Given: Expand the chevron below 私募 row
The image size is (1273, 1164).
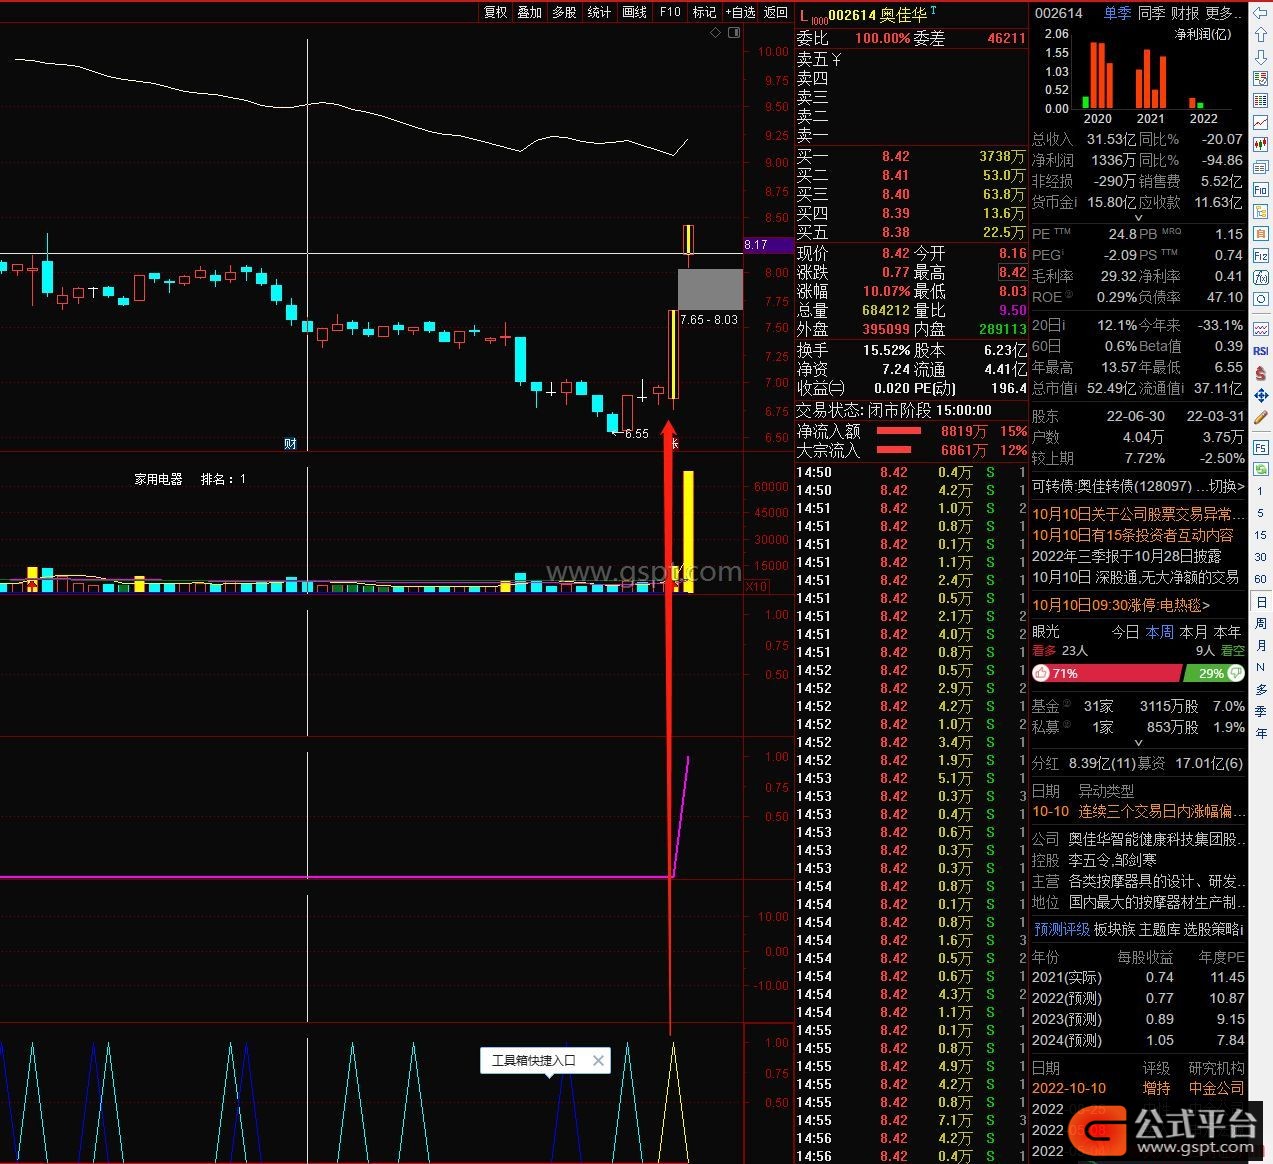Looking at the screenshot, I should pyautogui.click(x=1138, y=743).
